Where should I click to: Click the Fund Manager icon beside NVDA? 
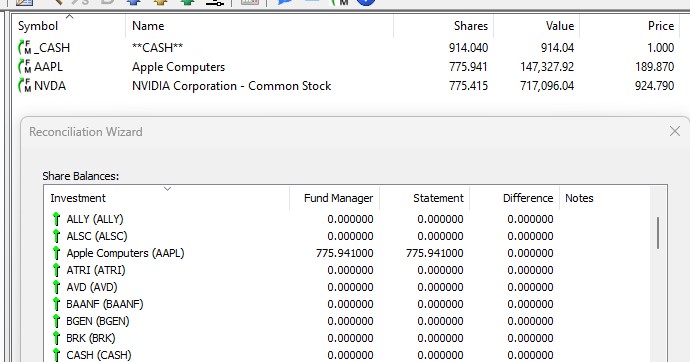(x=25, y=86)
